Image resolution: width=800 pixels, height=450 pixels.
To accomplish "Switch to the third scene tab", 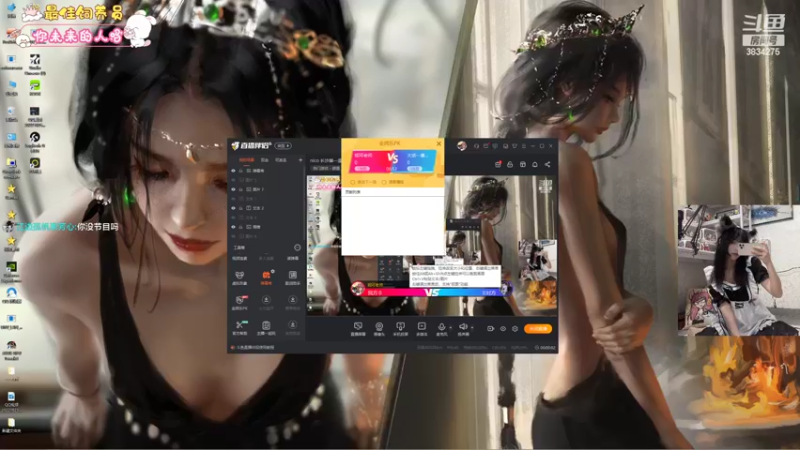I will tap(281, 160).
